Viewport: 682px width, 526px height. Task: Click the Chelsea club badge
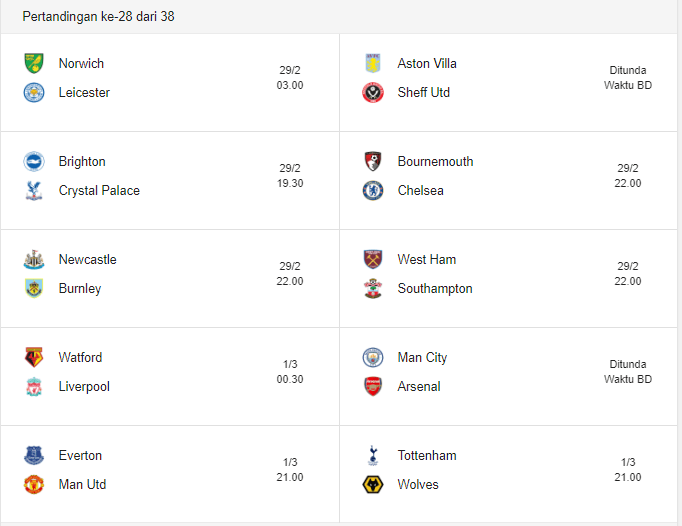pos(373,191)
